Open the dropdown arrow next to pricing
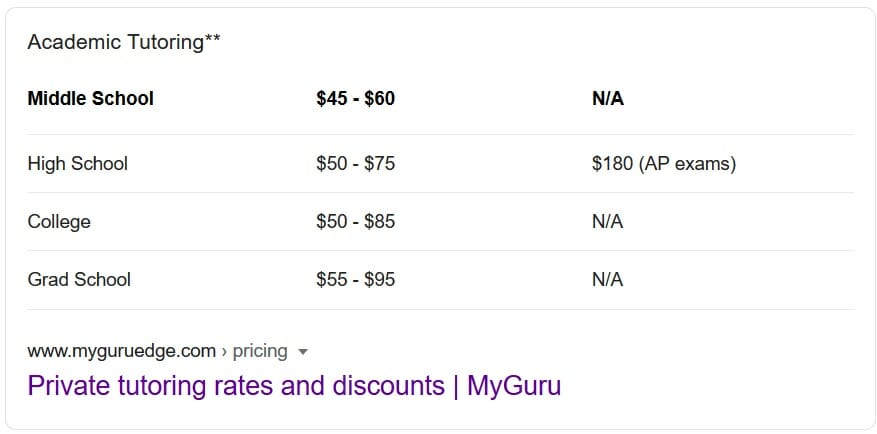The width and height of the screenshot is (877, 434). (303, 352)
